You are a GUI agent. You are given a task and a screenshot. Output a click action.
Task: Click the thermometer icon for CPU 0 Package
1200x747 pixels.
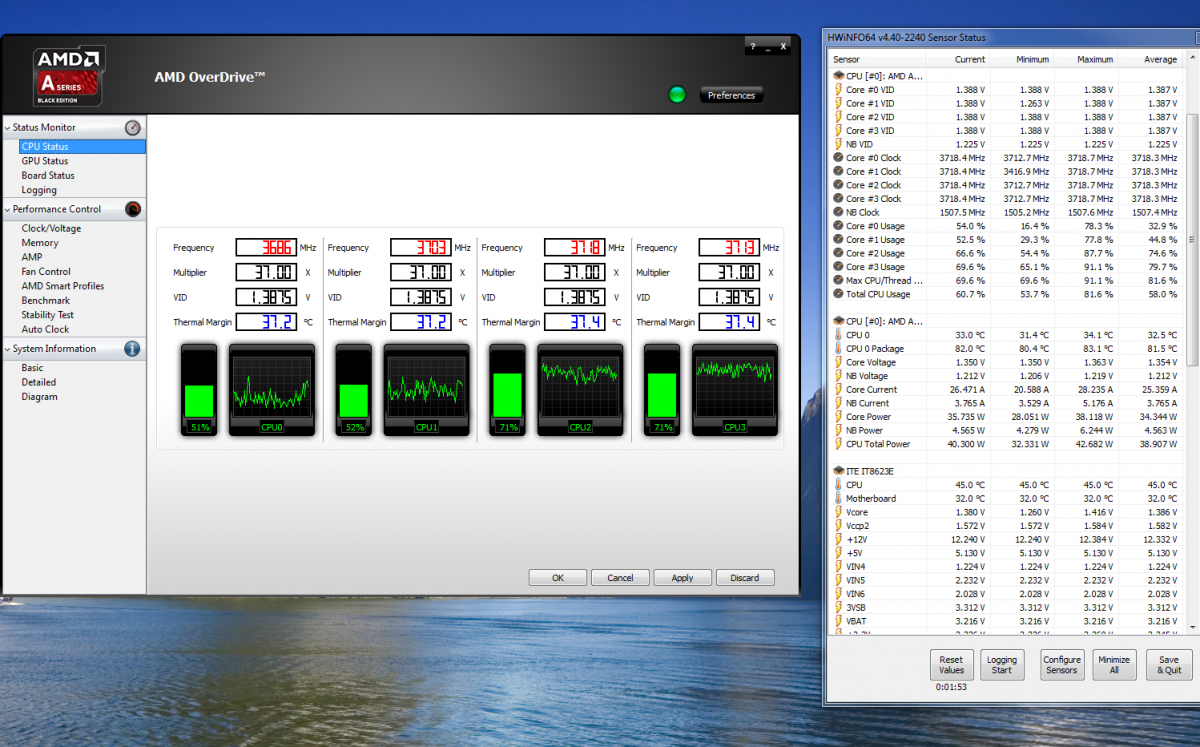(838, 349)
